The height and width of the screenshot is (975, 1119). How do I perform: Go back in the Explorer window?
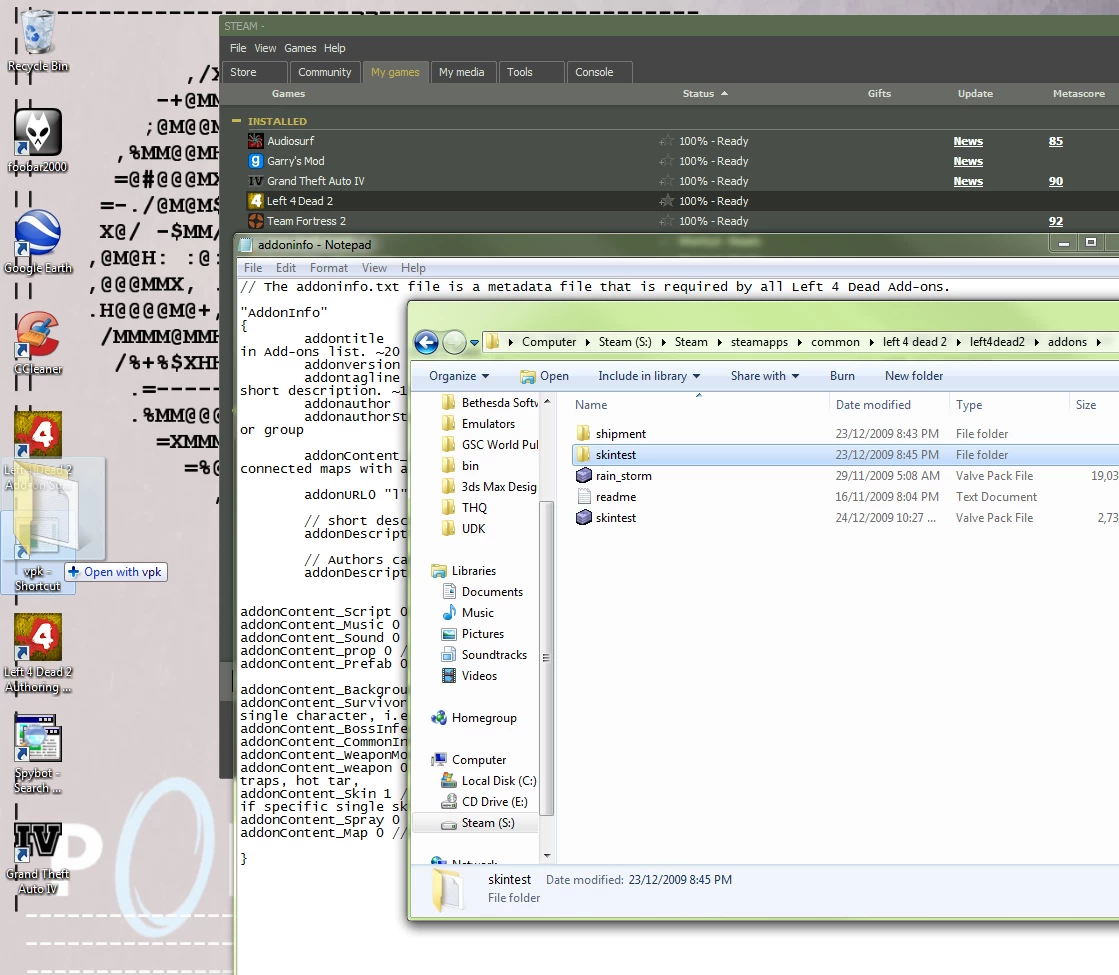(427, 343)
